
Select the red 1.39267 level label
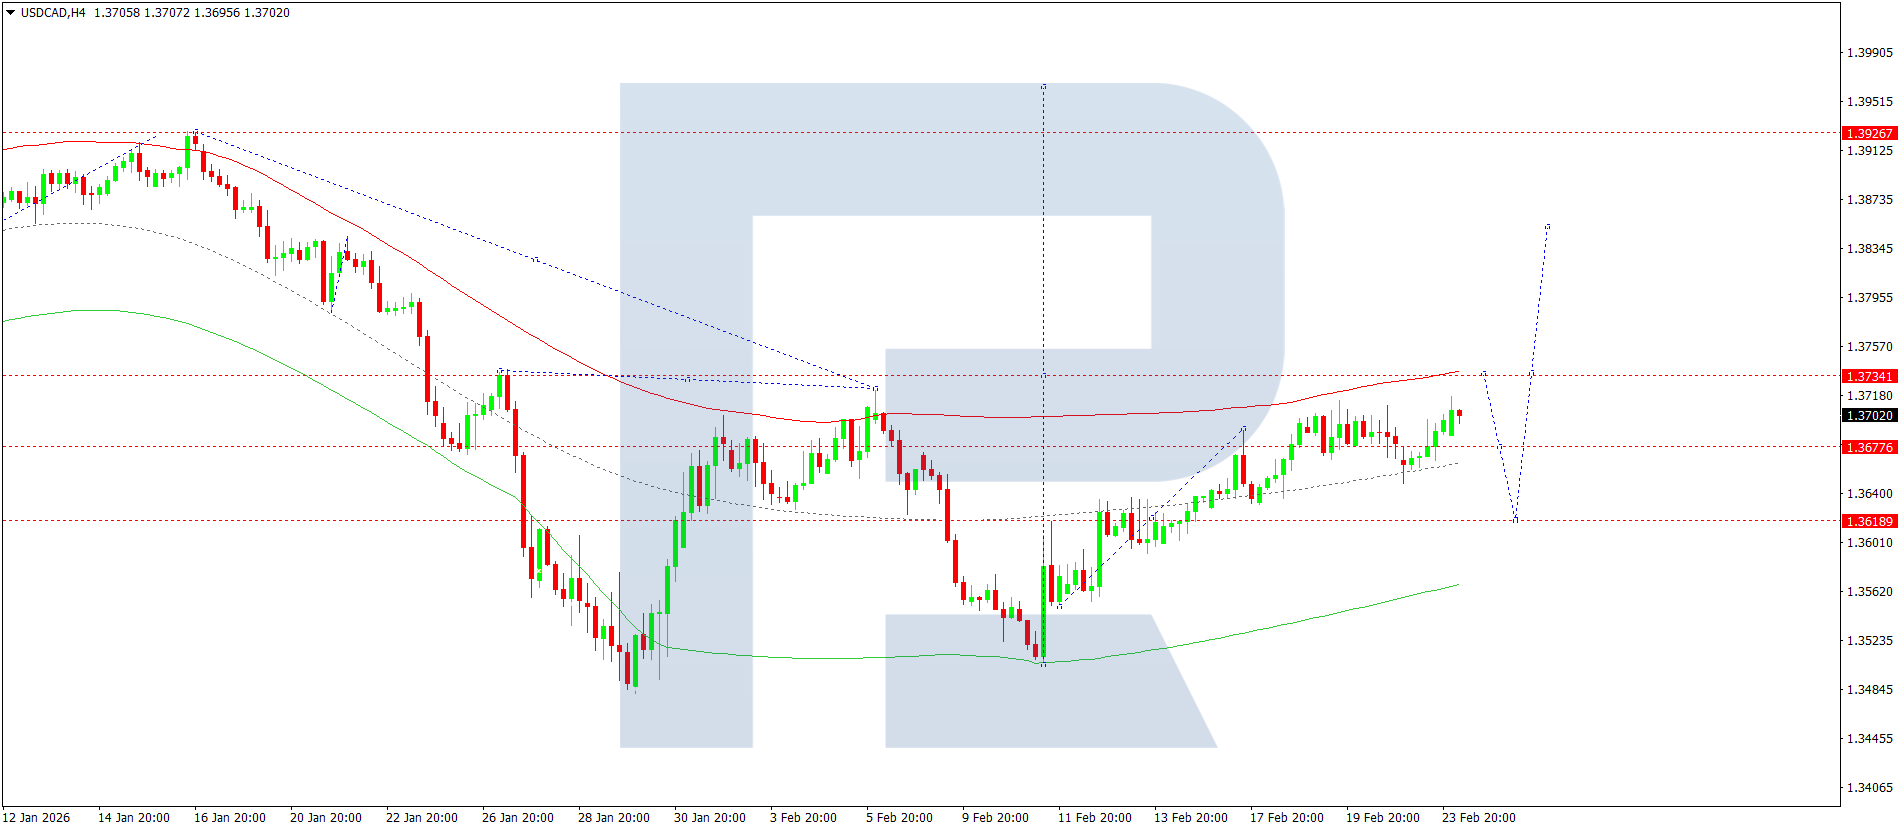(x=1868, y=133)
